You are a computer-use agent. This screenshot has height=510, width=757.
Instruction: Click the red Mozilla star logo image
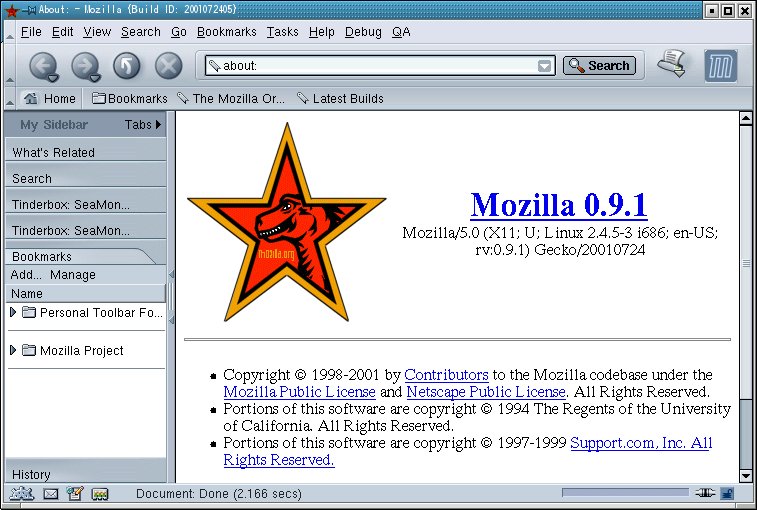[287, 222]
